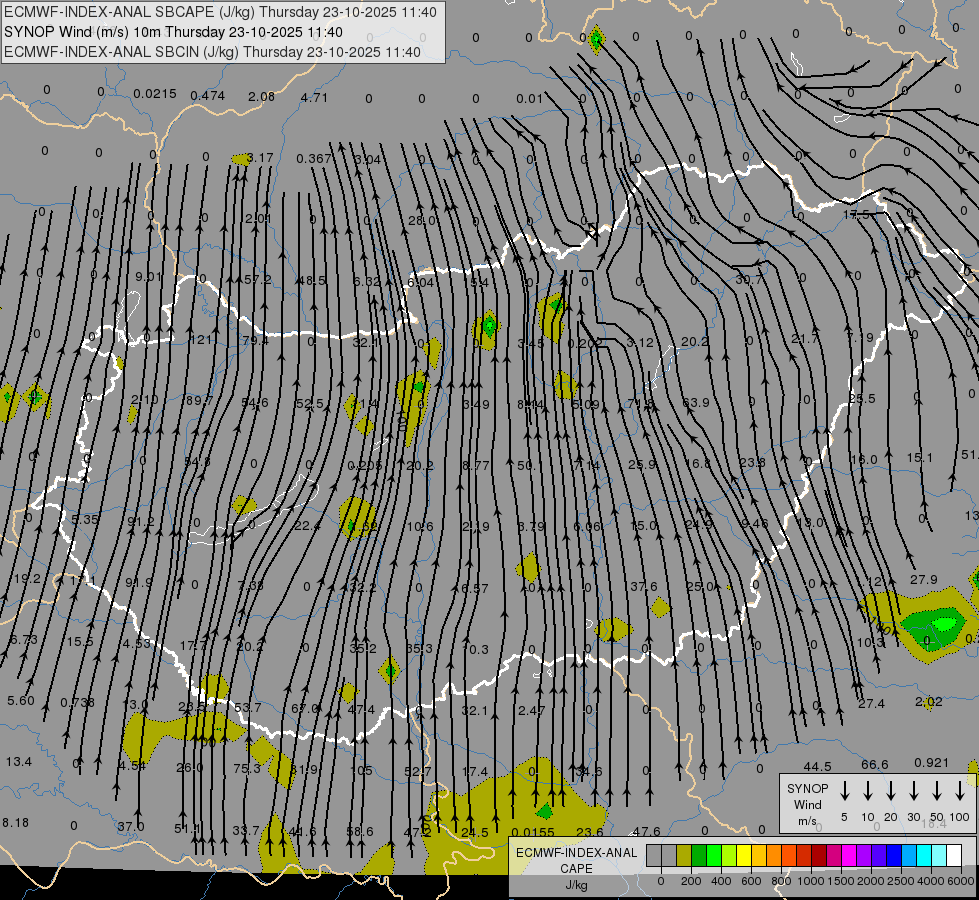The image size is (979, 900).
Task: Click the 25.5 value on the map
Action: pyautogui.click(x=862, y=398)
